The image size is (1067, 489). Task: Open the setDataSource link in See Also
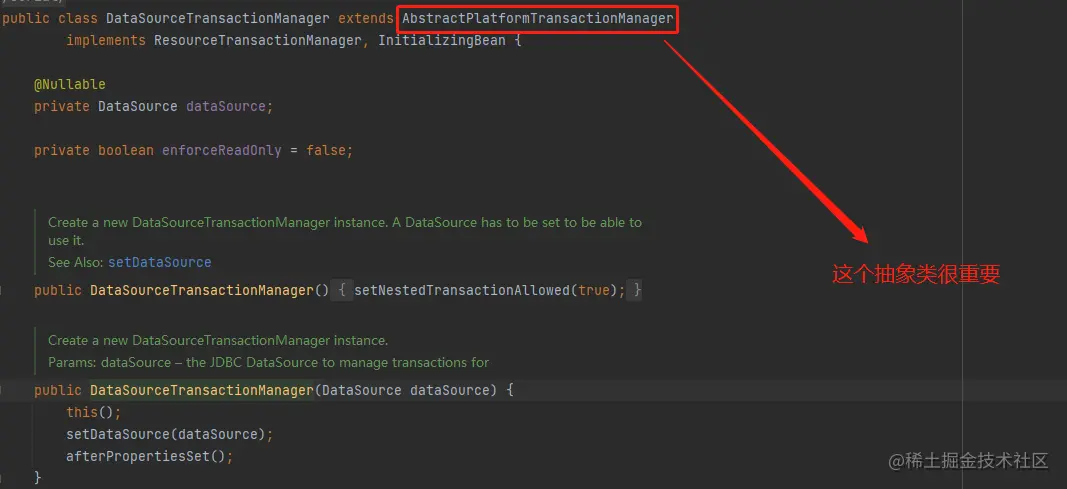[x=160, y=262]
